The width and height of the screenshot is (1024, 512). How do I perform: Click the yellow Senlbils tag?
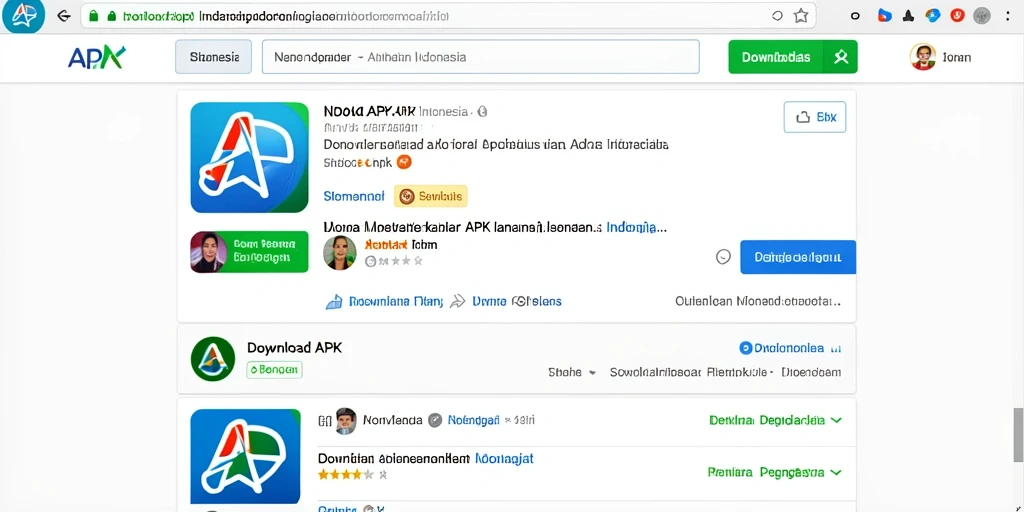coord(430,196)
